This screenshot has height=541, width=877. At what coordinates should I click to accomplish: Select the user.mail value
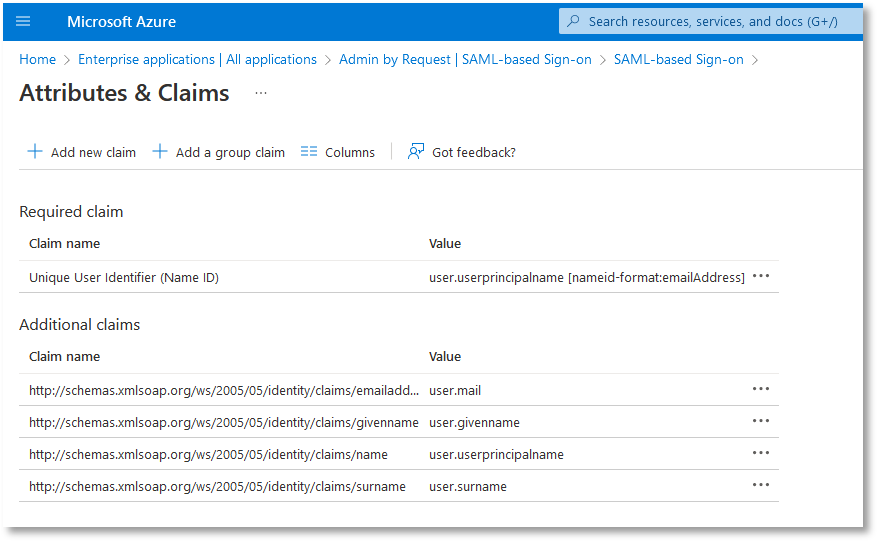(455, 391)
